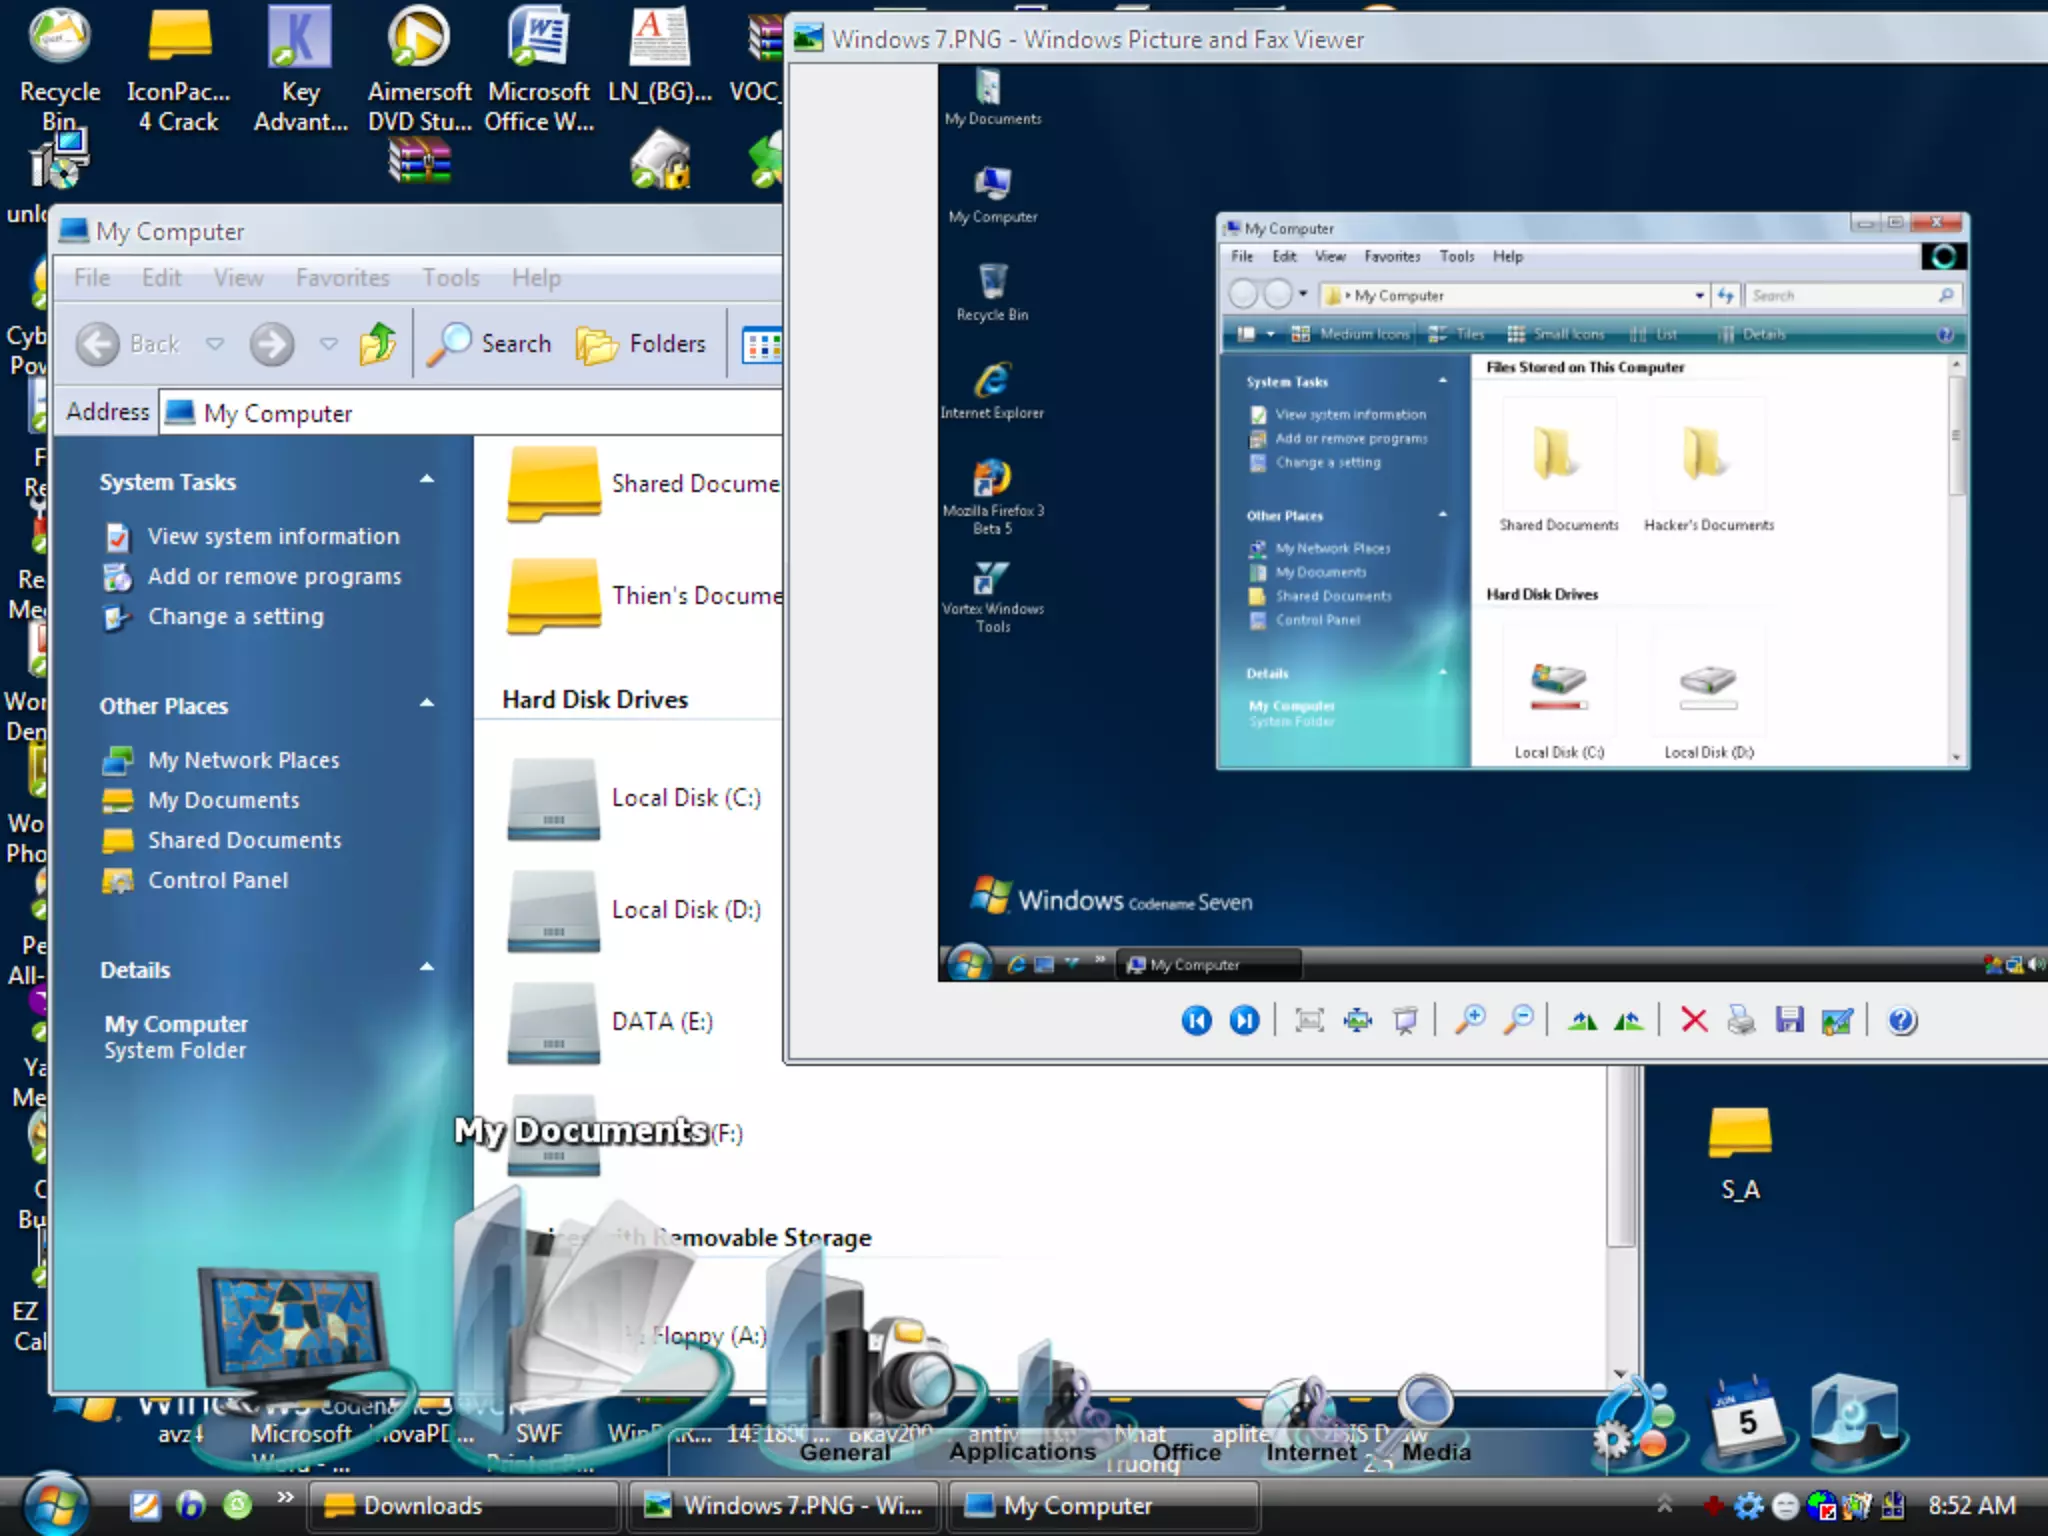The width and height of the screenshot is (2048, 1536).
Task: Collapse the System Tasks panel
Action: click(x=427, y=480)
